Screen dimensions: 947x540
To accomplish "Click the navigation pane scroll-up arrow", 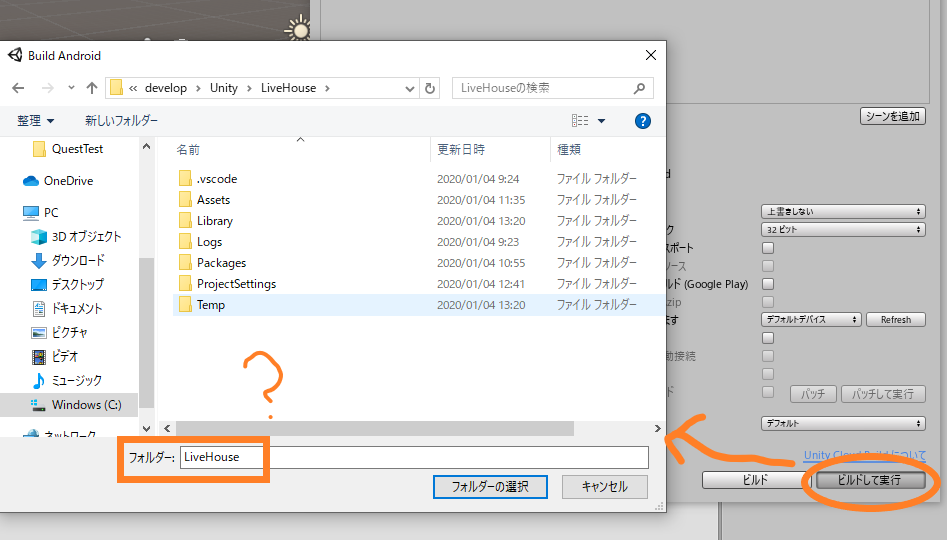I will (146, 146).
